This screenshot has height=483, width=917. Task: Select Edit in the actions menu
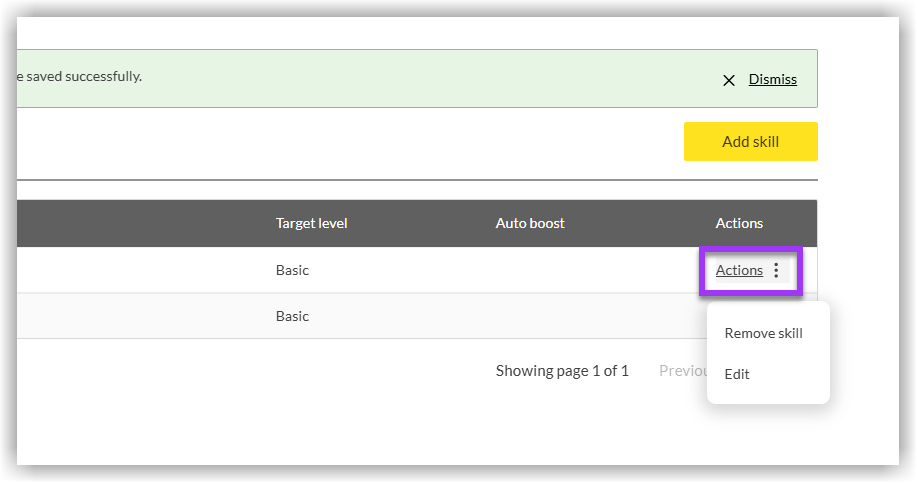(737, 374)
